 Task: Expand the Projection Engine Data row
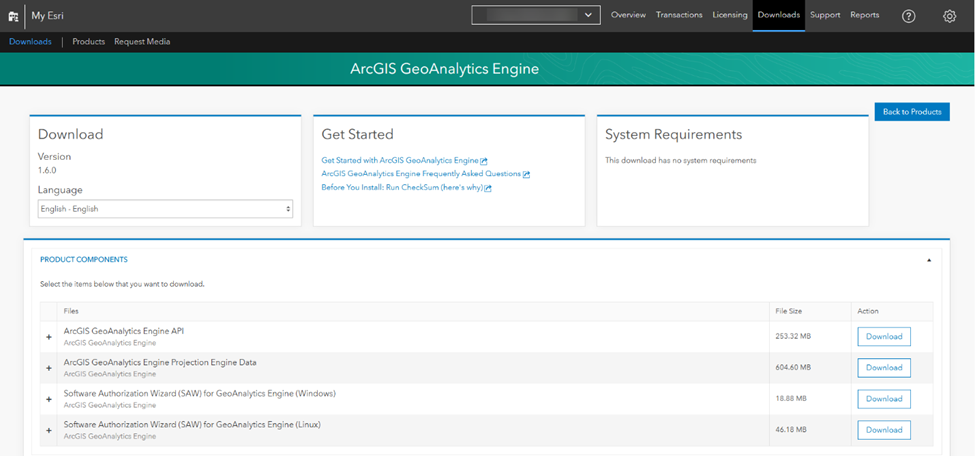click(48, 368)
